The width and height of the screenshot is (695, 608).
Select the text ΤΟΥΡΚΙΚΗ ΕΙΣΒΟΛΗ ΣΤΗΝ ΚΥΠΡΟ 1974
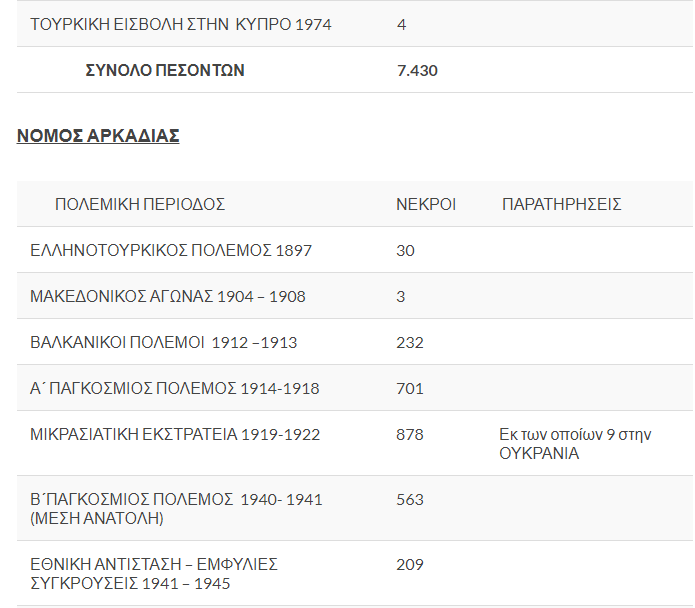click(x=181, y=24)
